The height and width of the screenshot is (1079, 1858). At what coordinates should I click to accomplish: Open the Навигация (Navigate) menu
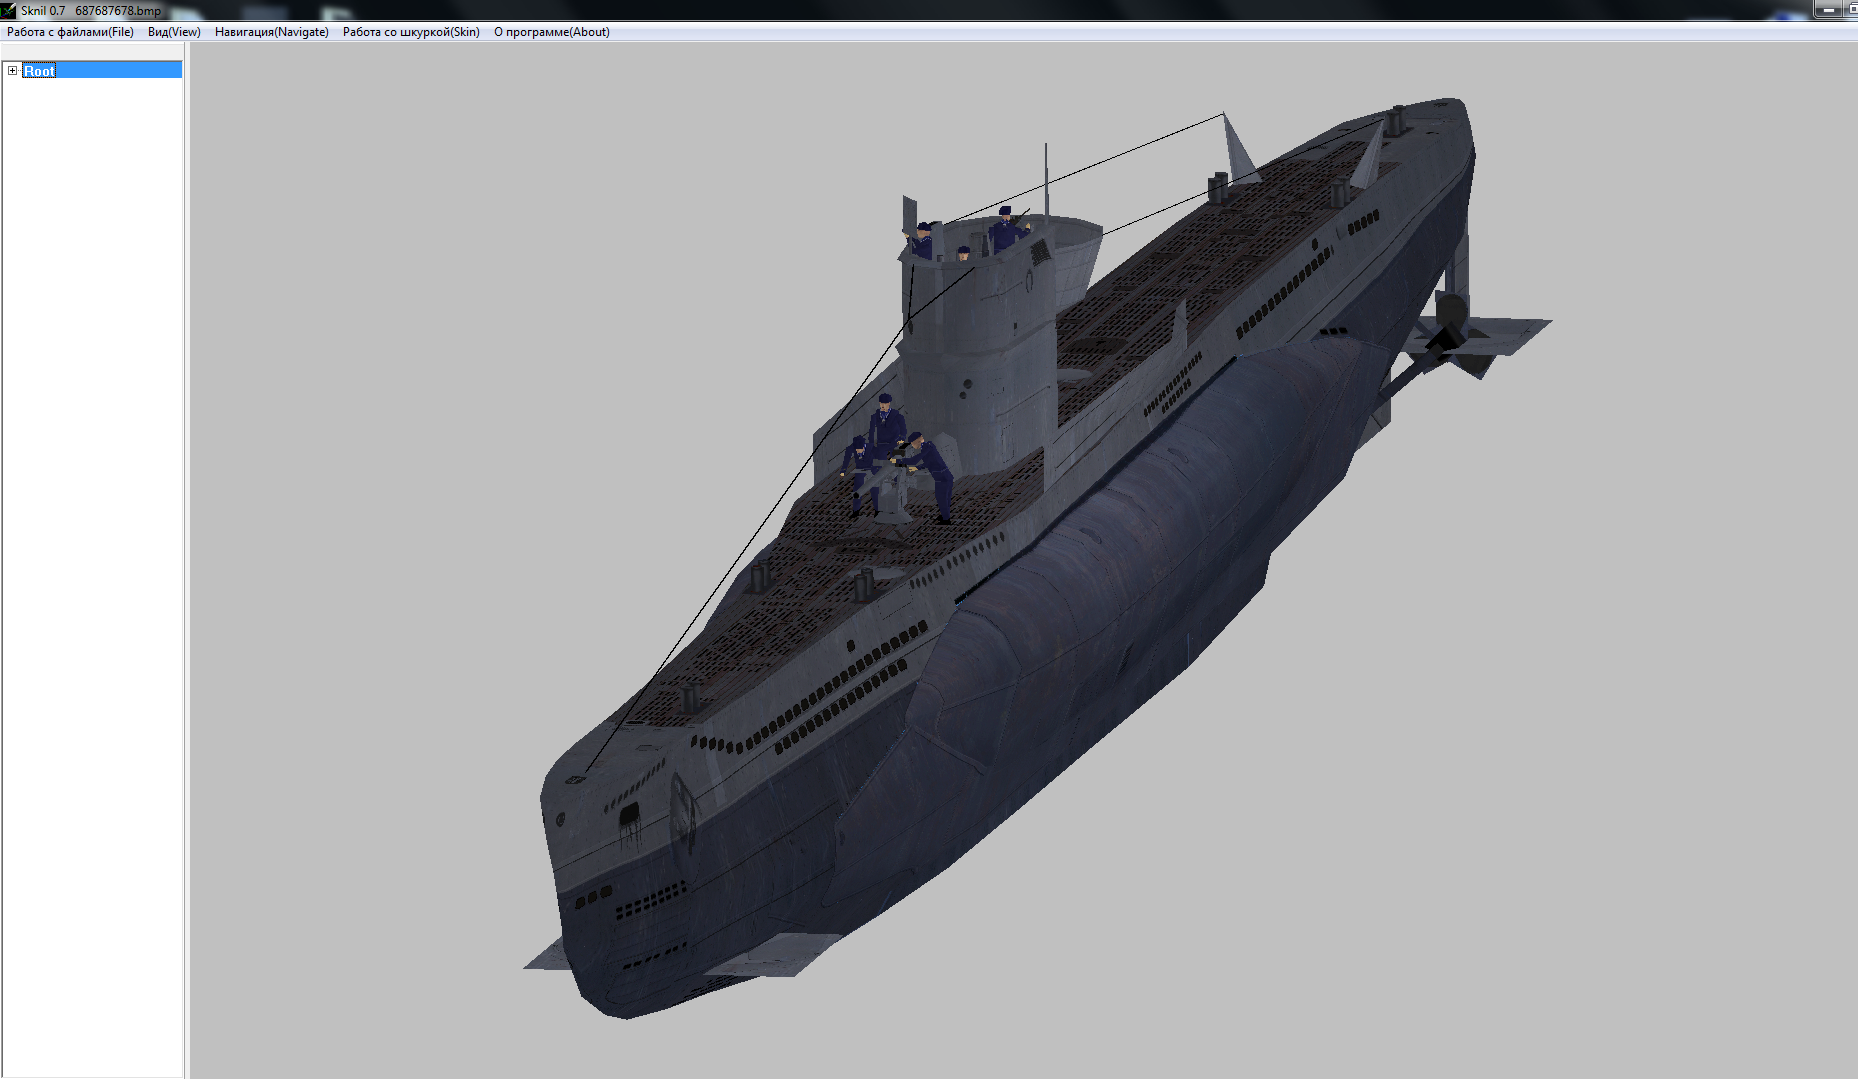click(x=271, y=32)
